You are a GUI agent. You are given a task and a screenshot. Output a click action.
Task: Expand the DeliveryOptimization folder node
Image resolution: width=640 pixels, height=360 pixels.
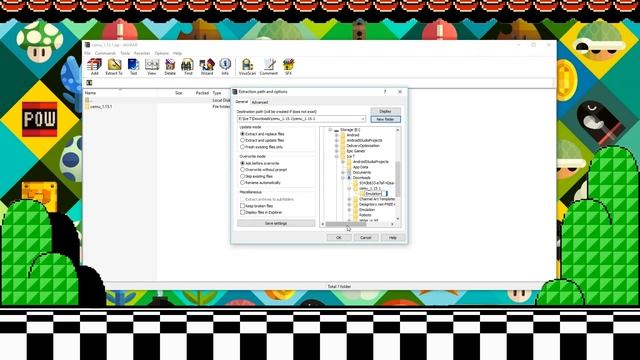tap(336, 146)
